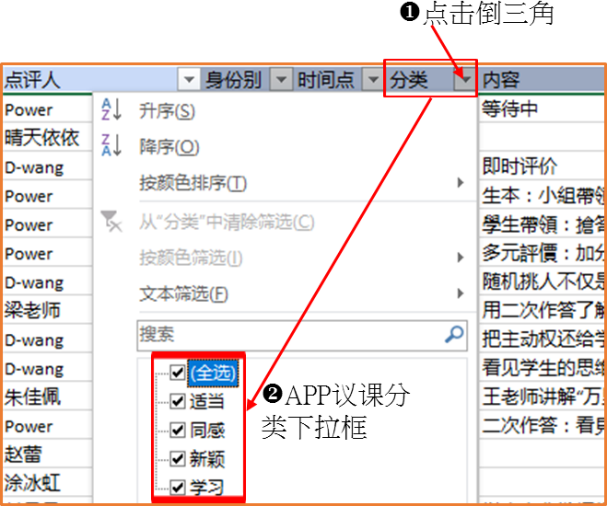Open the 点评人 column filter dropdown
This screenshot has width=607, height=506.
[x=188, y=79]
